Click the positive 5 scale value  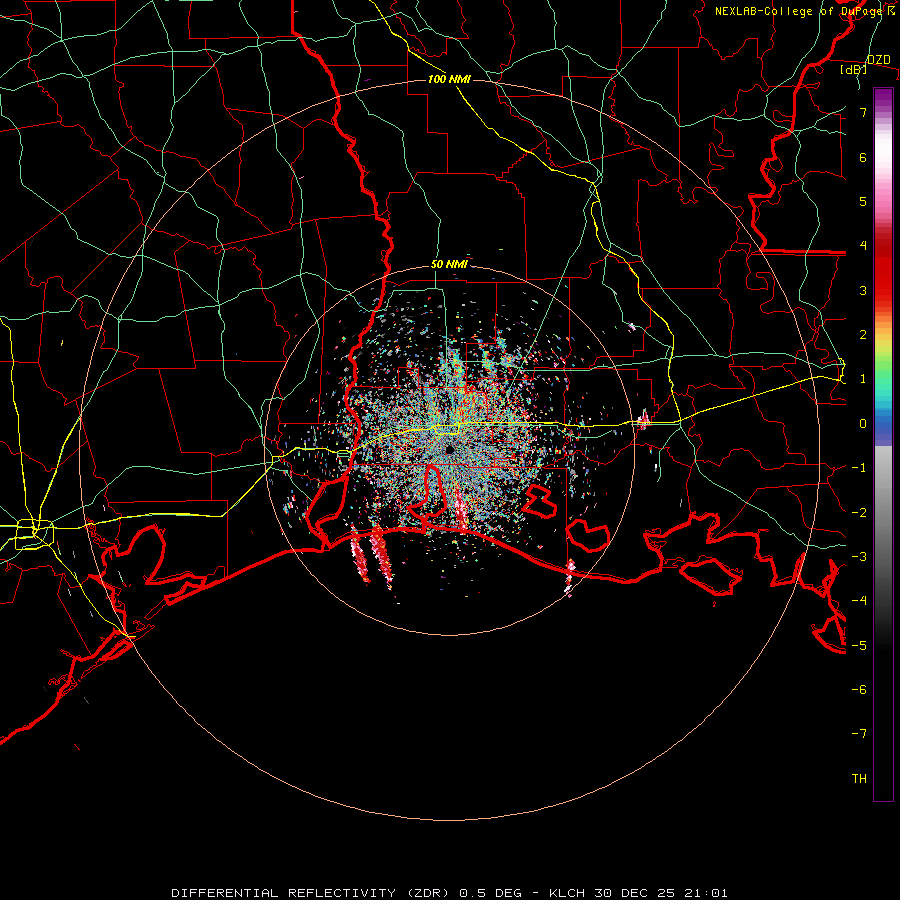coord(863,201)
